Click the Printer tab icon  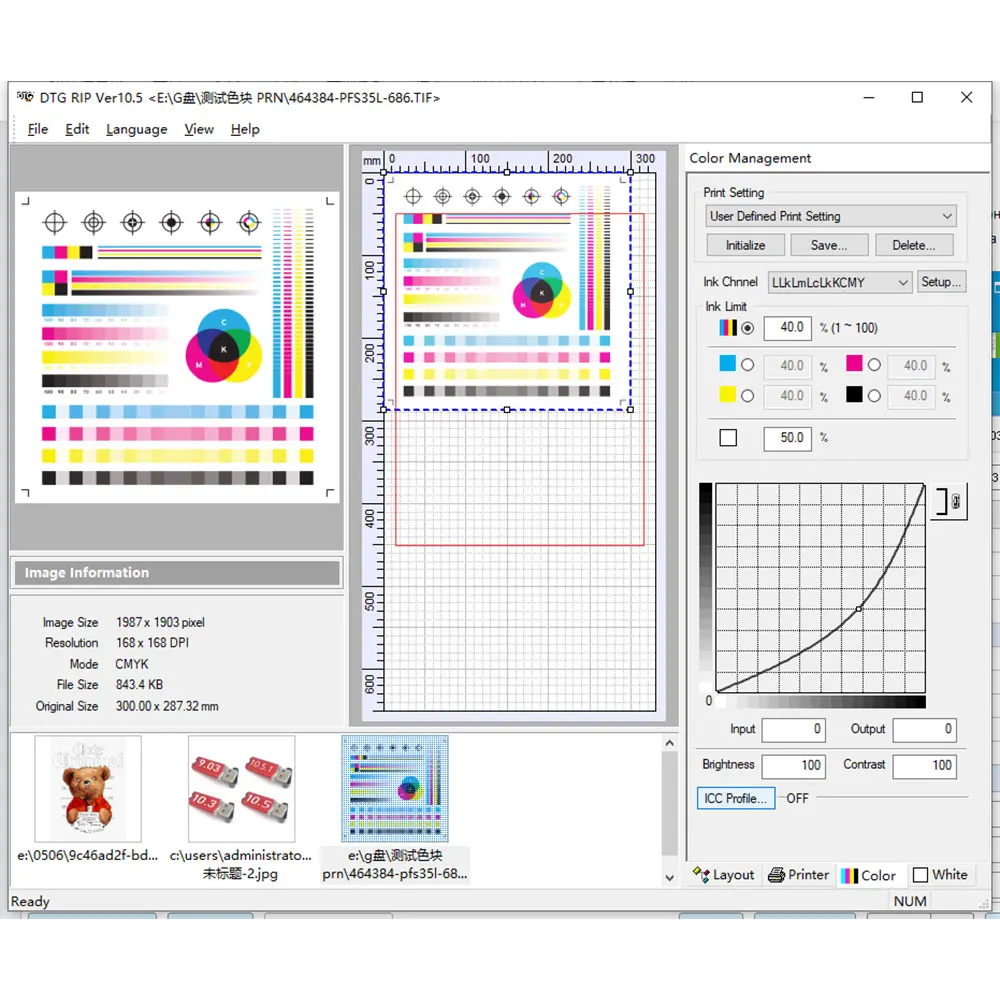point(776,875)
